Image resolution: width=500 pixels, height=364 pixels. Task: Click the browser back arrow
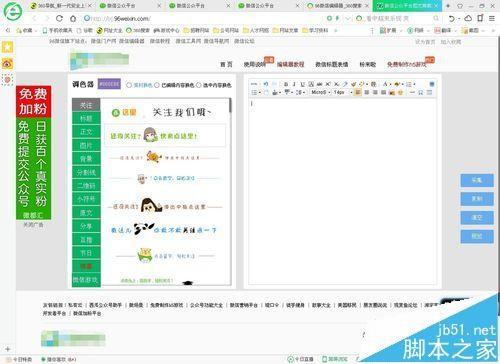pos(34,18)
